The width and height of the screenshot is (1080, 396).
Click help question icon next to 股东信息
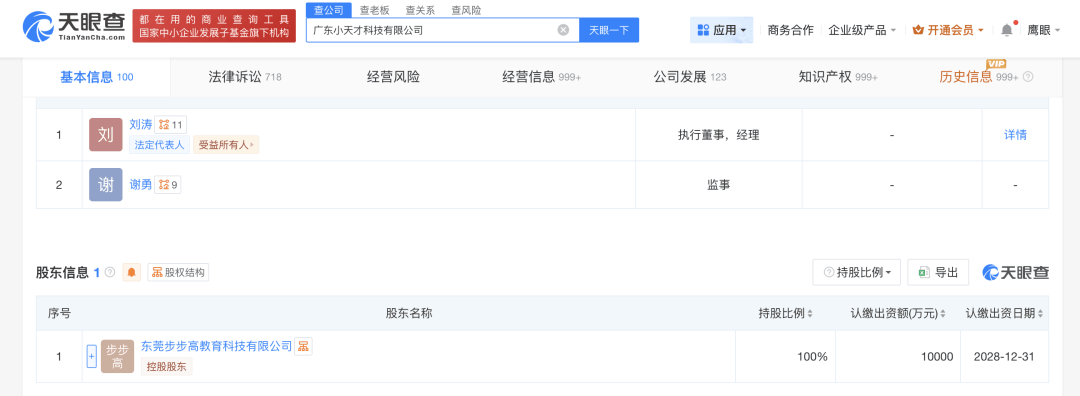(110, 273)
